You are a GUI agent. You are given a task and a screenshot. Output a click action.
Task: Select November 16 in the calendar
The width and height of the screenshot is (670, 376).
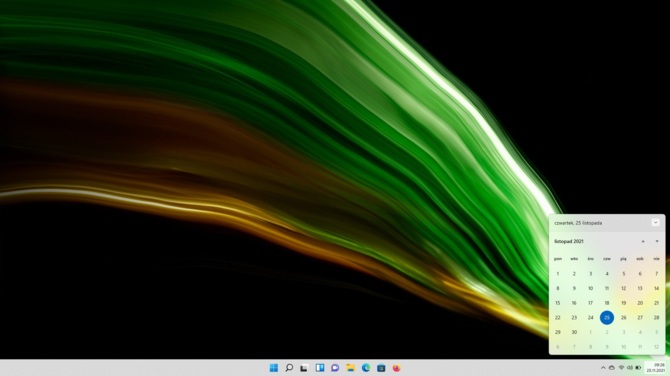[x=574, y=303]
